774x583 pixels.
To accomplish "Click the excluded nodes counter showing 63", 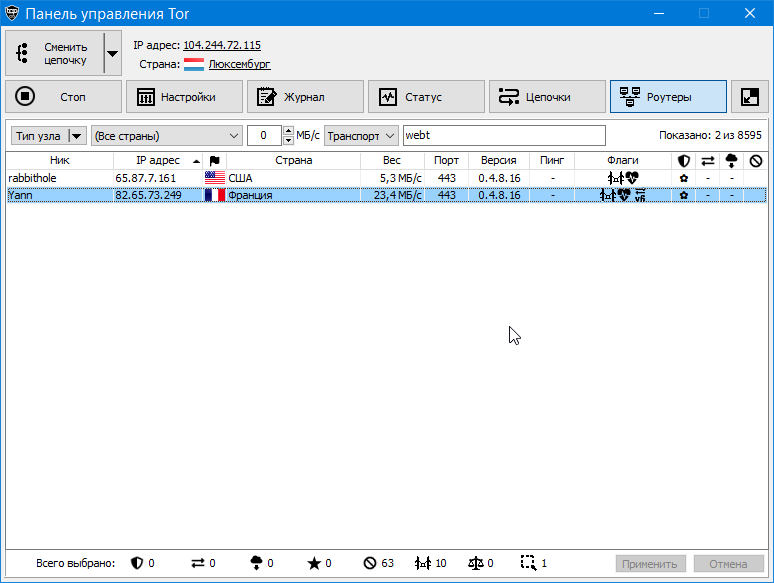I will pos(379,563).
